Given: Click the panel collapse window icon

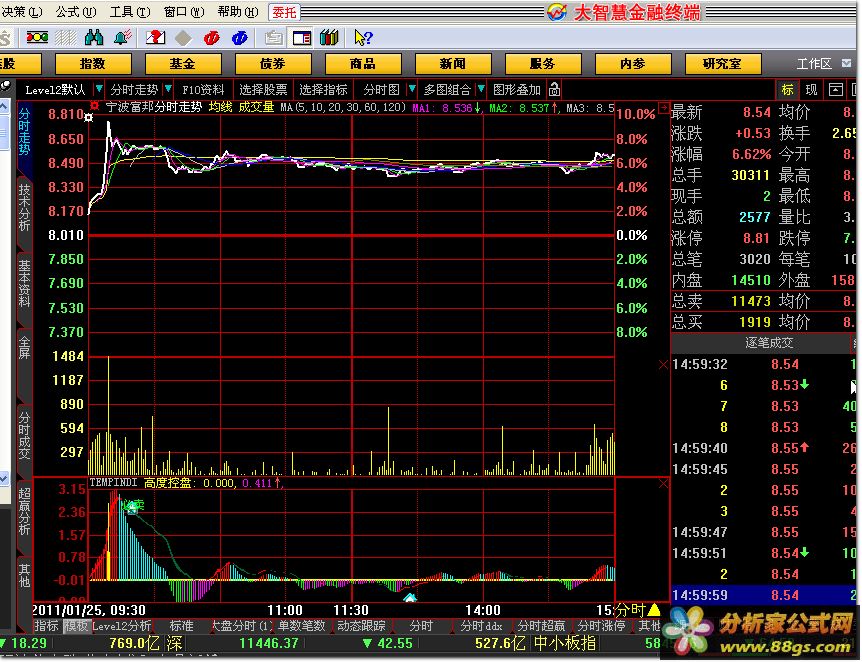Looking at the screenshot, I should click(x=836, y=89).
